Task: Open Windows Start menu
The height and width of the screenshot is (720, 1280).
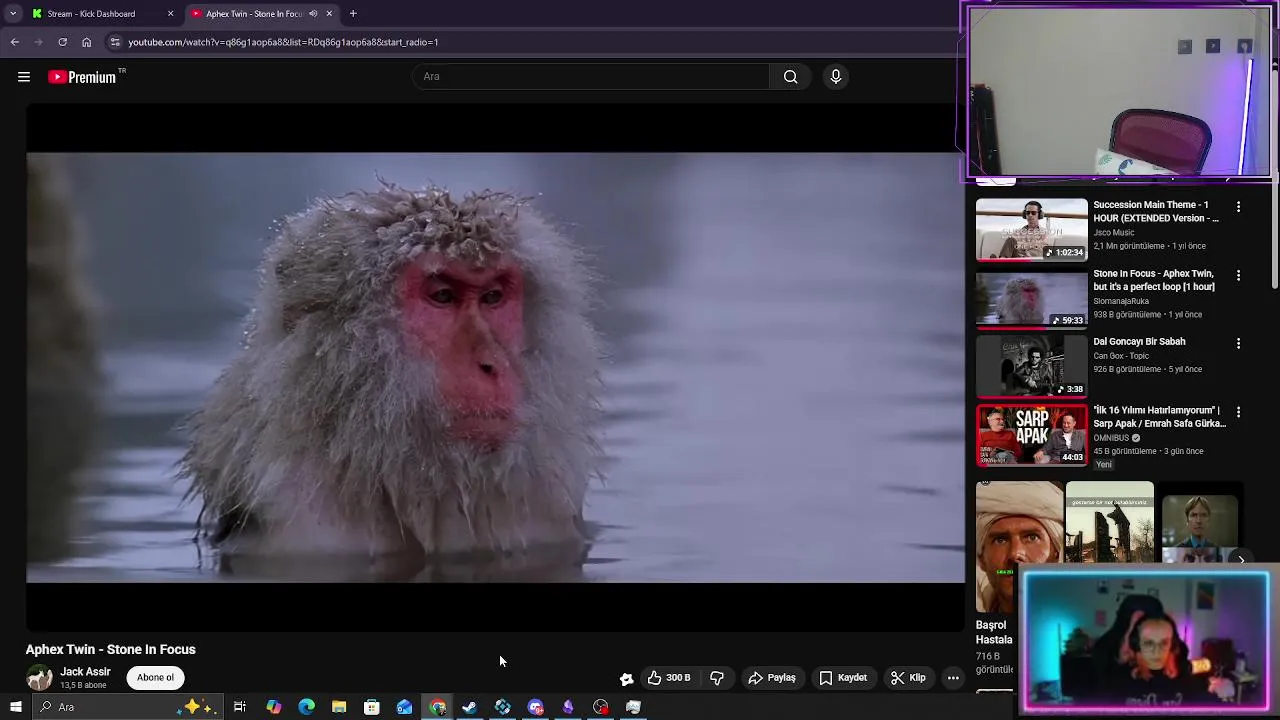Action: point(15,707)
